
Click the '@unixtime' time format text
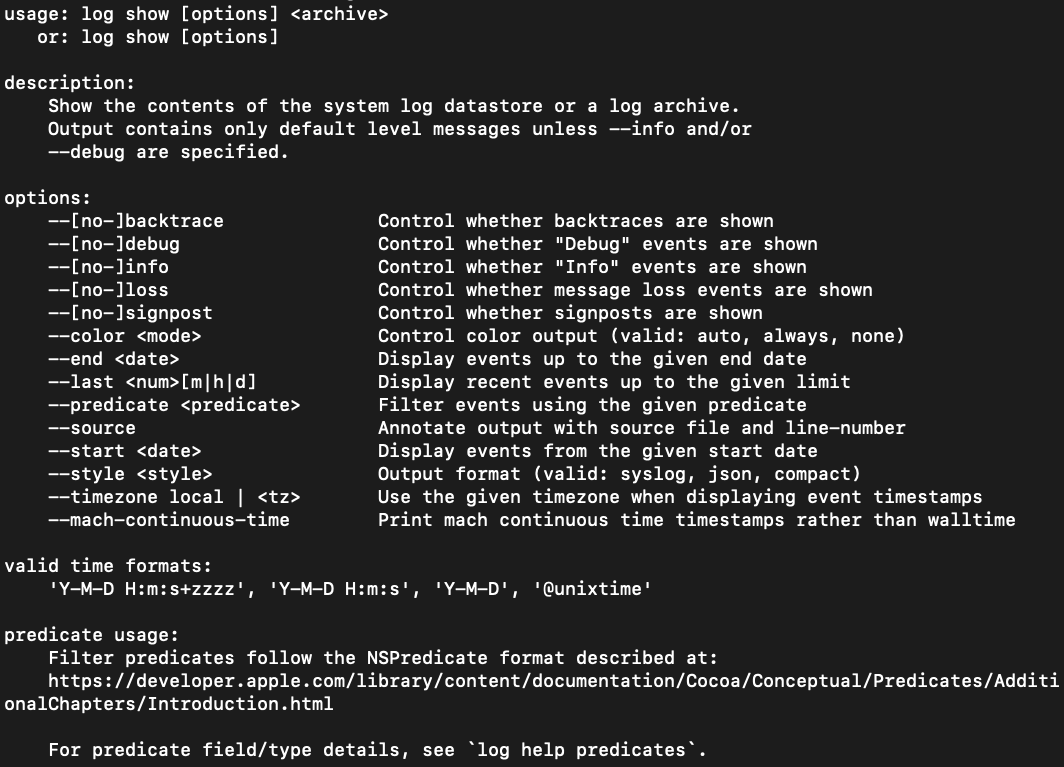596,589
